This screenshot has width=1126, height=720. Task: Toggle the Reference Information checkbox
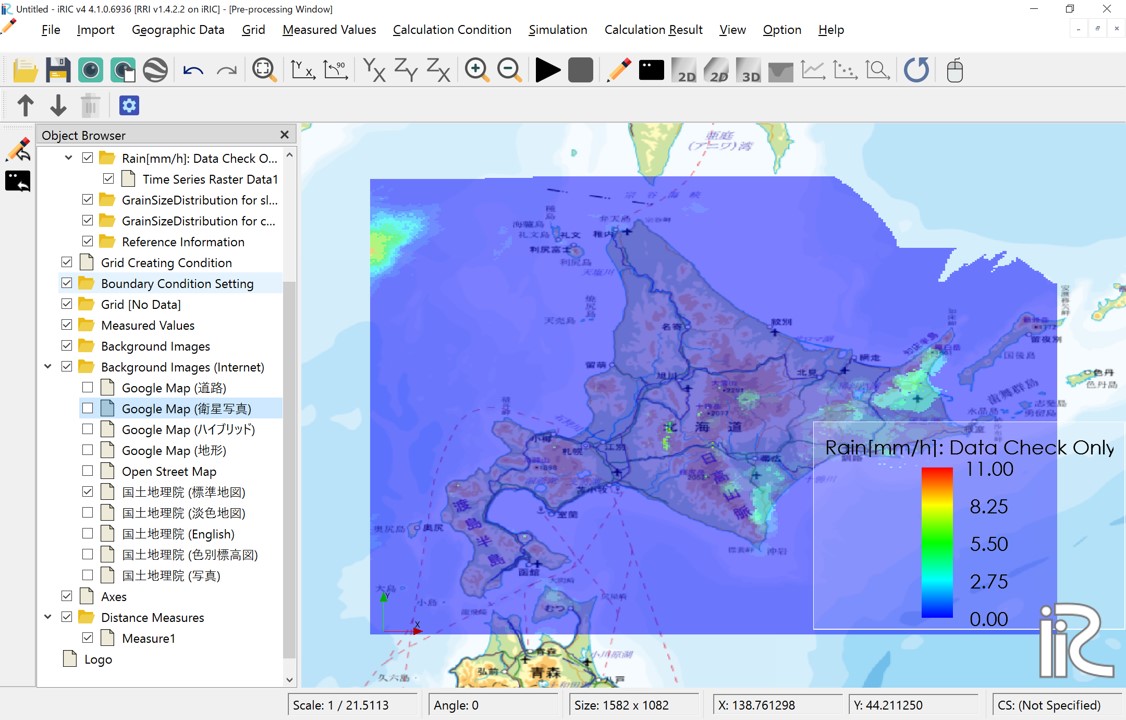tap(88, 241)
